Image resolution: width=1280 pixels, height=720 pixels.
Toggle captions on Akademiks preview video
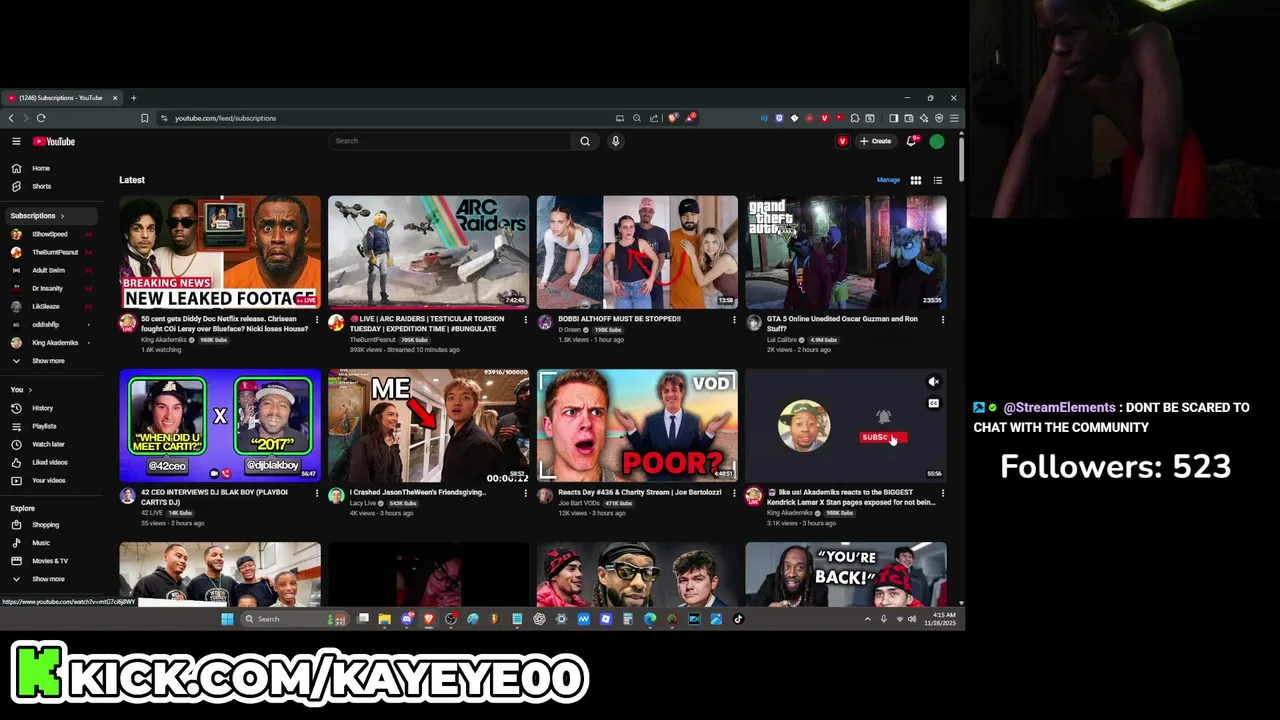point(933,403)
